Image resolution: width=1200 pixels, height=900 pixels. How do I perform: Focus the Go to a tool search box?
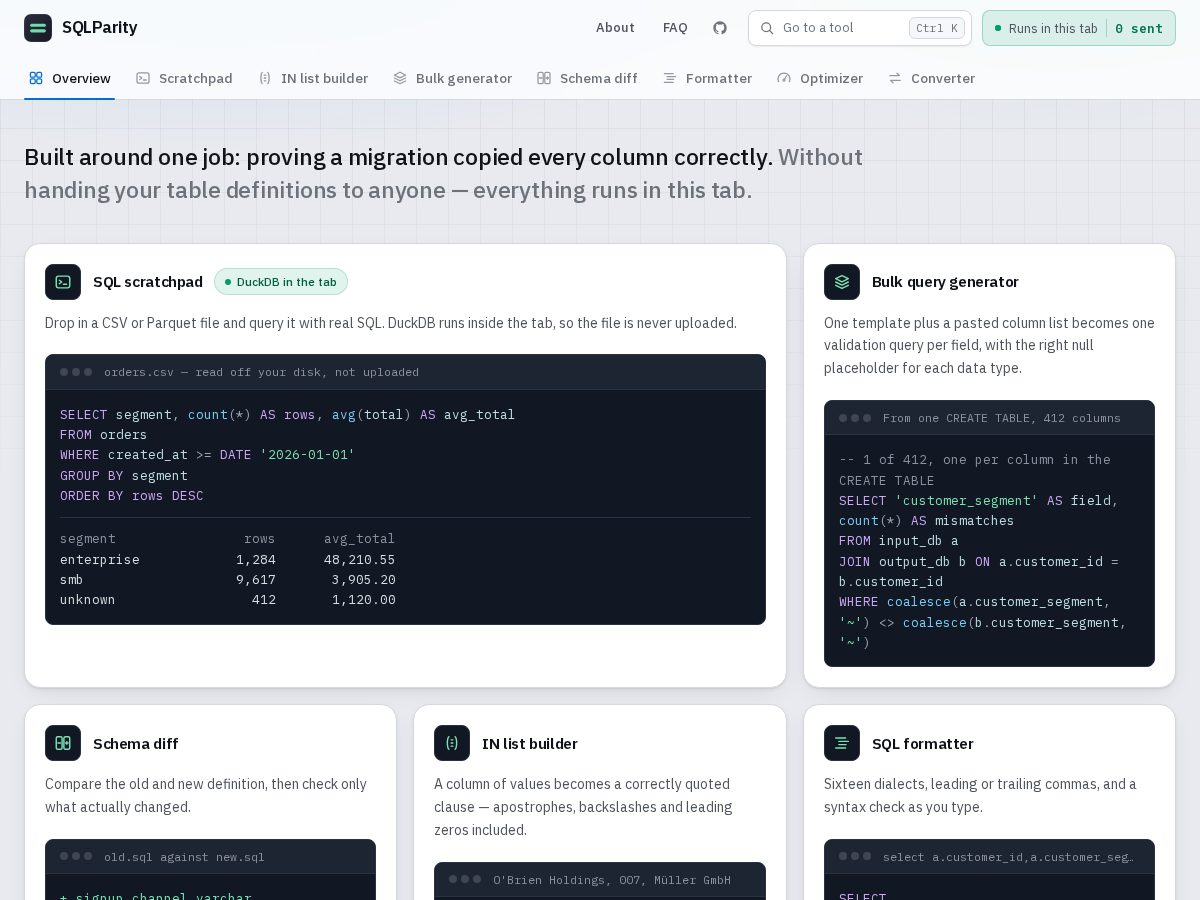click(x=860, y=28)
